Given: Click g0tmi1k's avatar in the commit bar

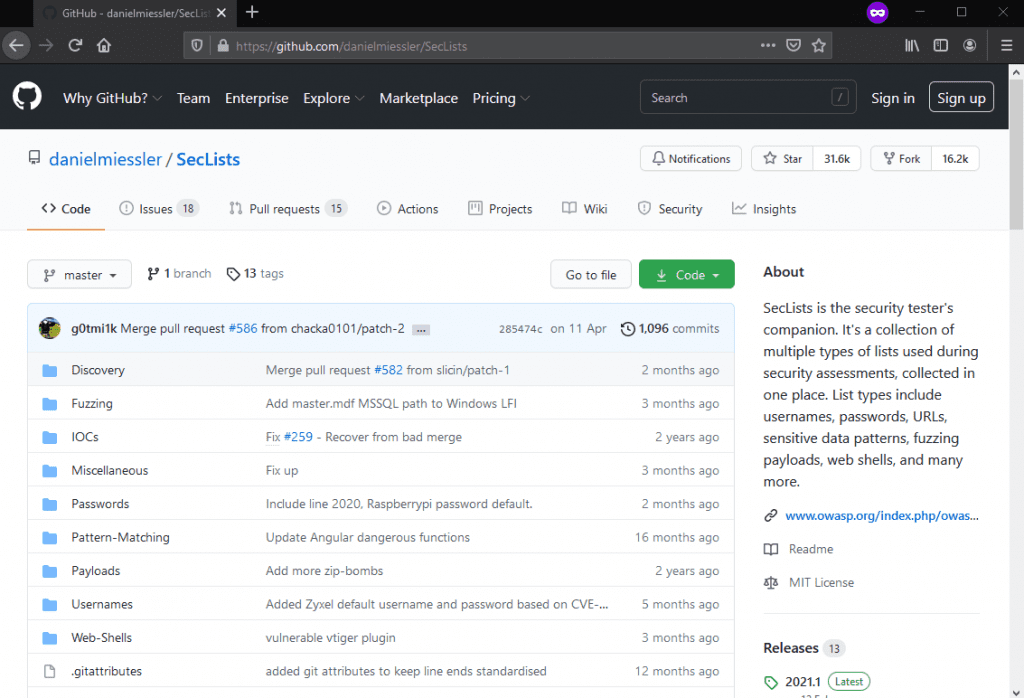Looking at the screenshot, I should pyautogui.click(x=50, y=328).
